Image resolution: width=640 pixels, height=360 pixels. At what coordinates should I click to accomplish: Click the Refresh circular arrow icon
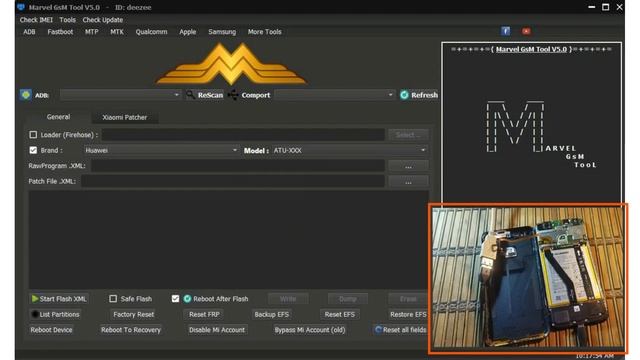click(404, 95)
